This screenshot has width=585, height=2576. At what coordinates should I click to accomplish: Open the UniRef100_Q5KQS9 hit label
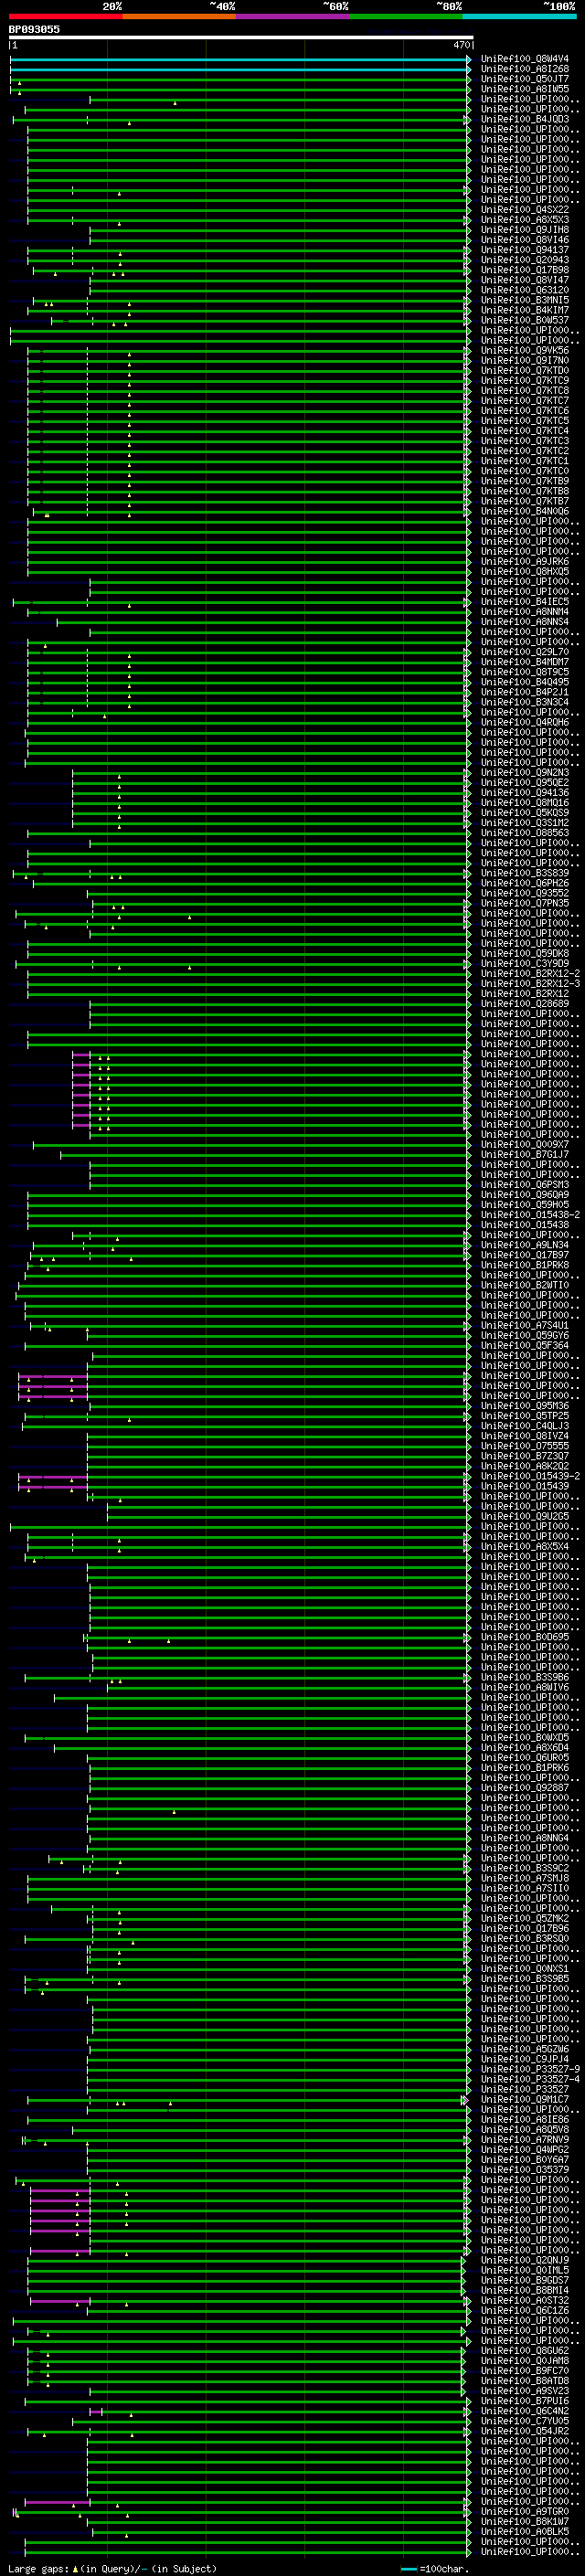point(525,813)
